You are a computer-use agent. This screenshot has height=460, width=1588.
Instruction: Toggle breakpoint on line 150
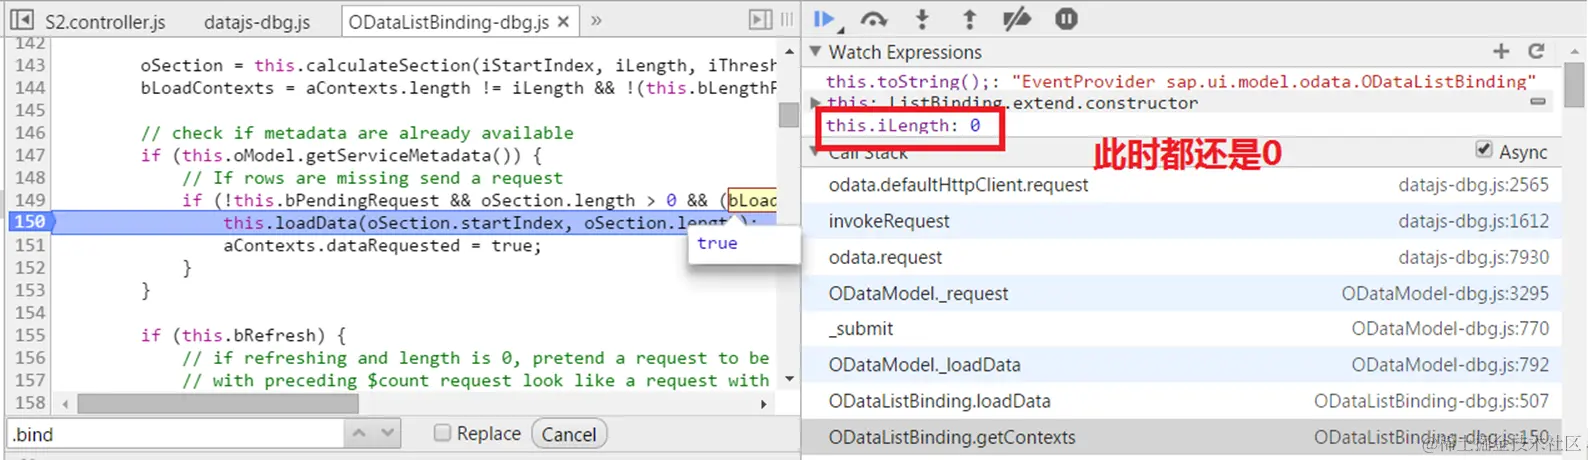click(x=30, y=222)
